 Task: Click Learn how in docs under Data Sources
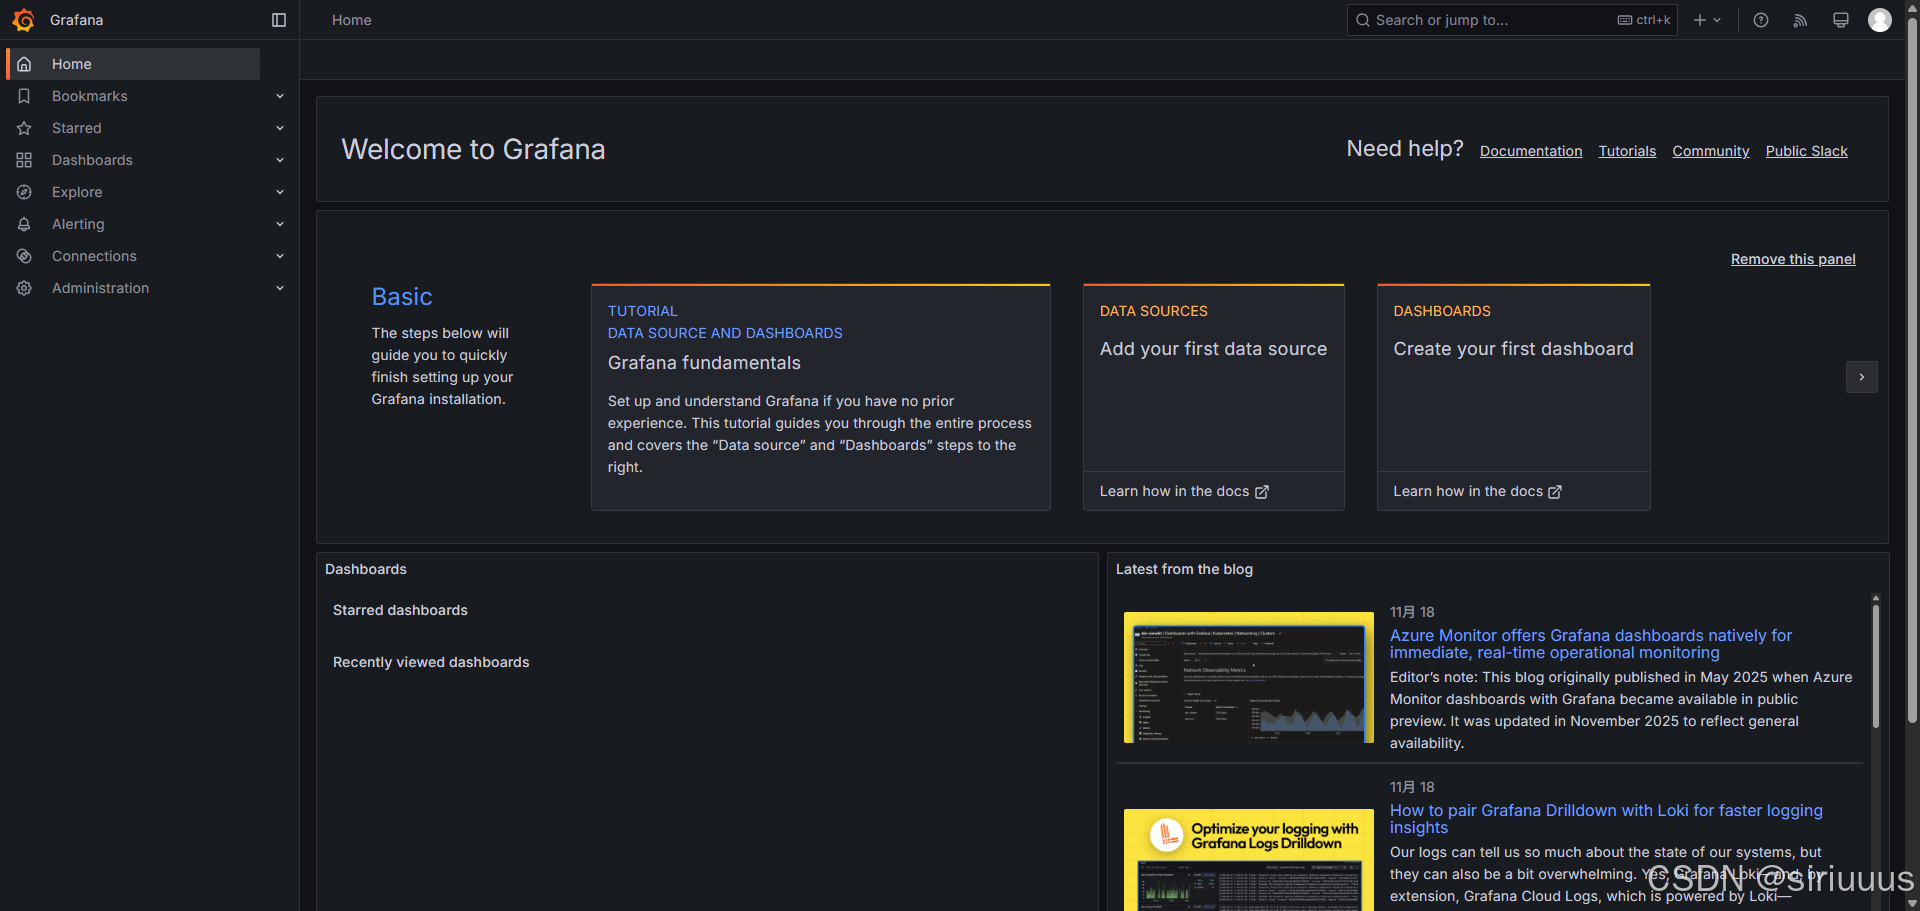[x=1184, y=491]
